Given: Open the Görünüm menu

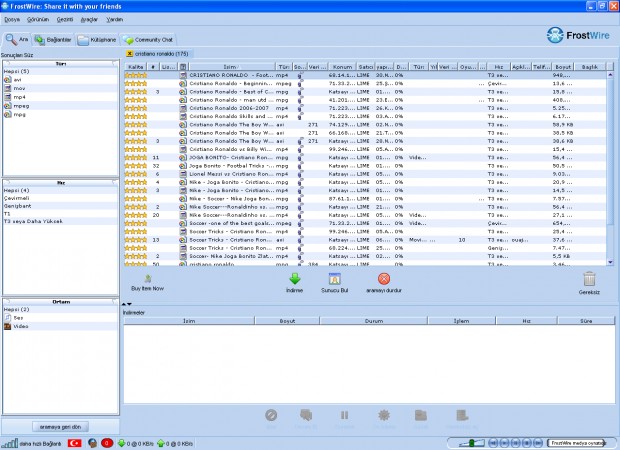Looking at the screenshot, I should pyautogui.click(x=38, y=19).
